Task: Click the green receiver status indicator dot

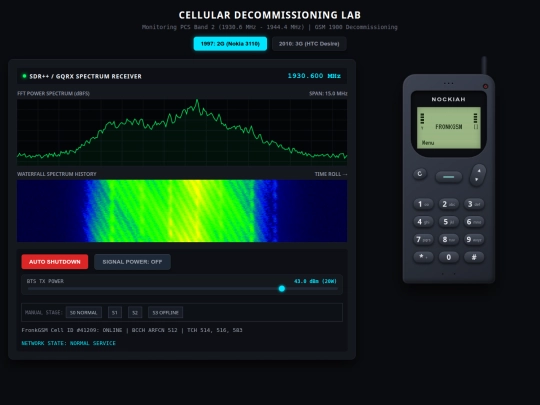Action: [x=24, y=76]
